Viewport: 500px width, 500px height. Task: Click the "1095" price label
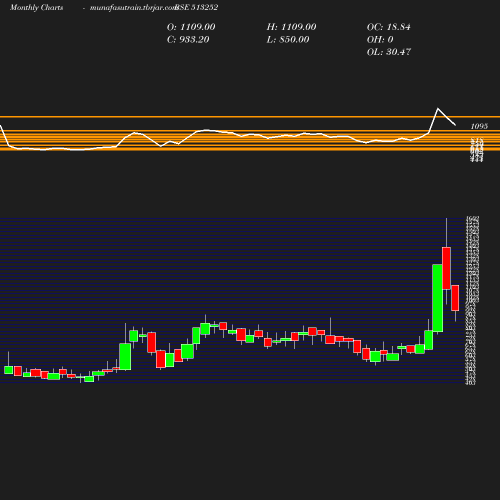pyautogui.click(x=479, y=126)
